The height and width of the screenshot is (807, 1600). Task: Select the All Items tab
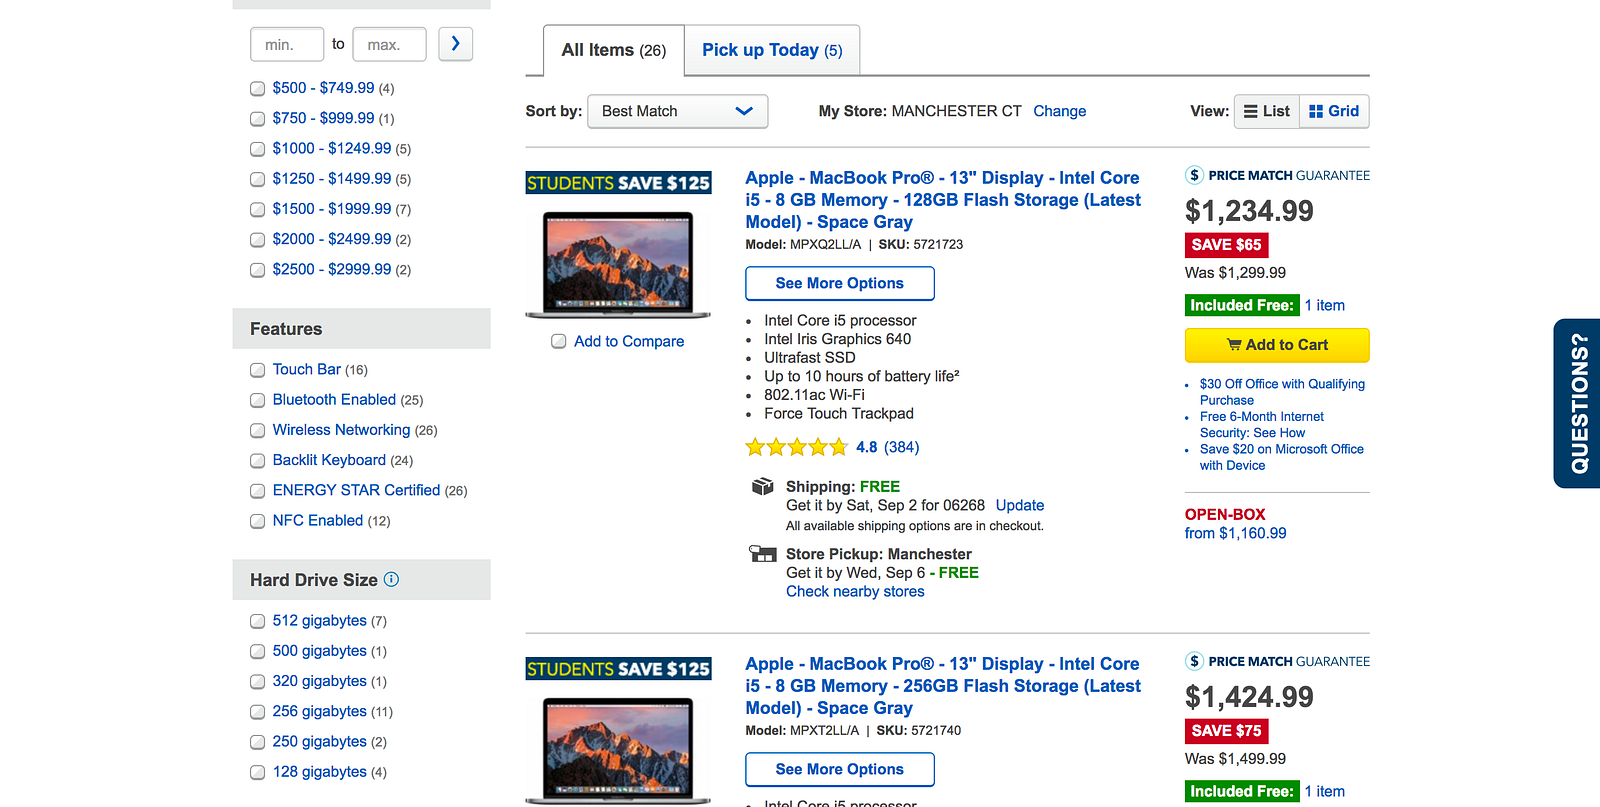(613, 50)
